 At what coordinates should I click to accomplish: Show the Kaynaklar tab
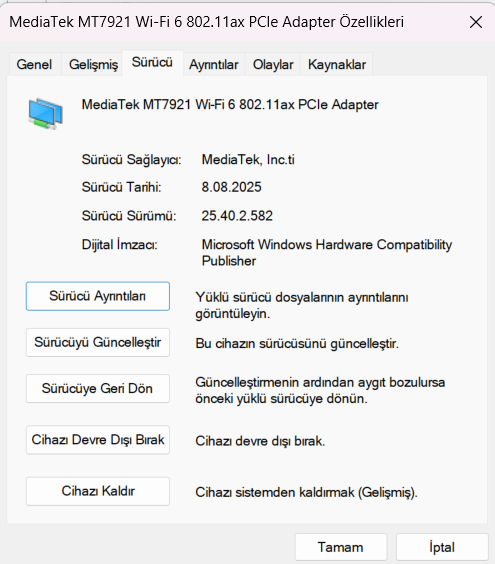pos(337,64)
